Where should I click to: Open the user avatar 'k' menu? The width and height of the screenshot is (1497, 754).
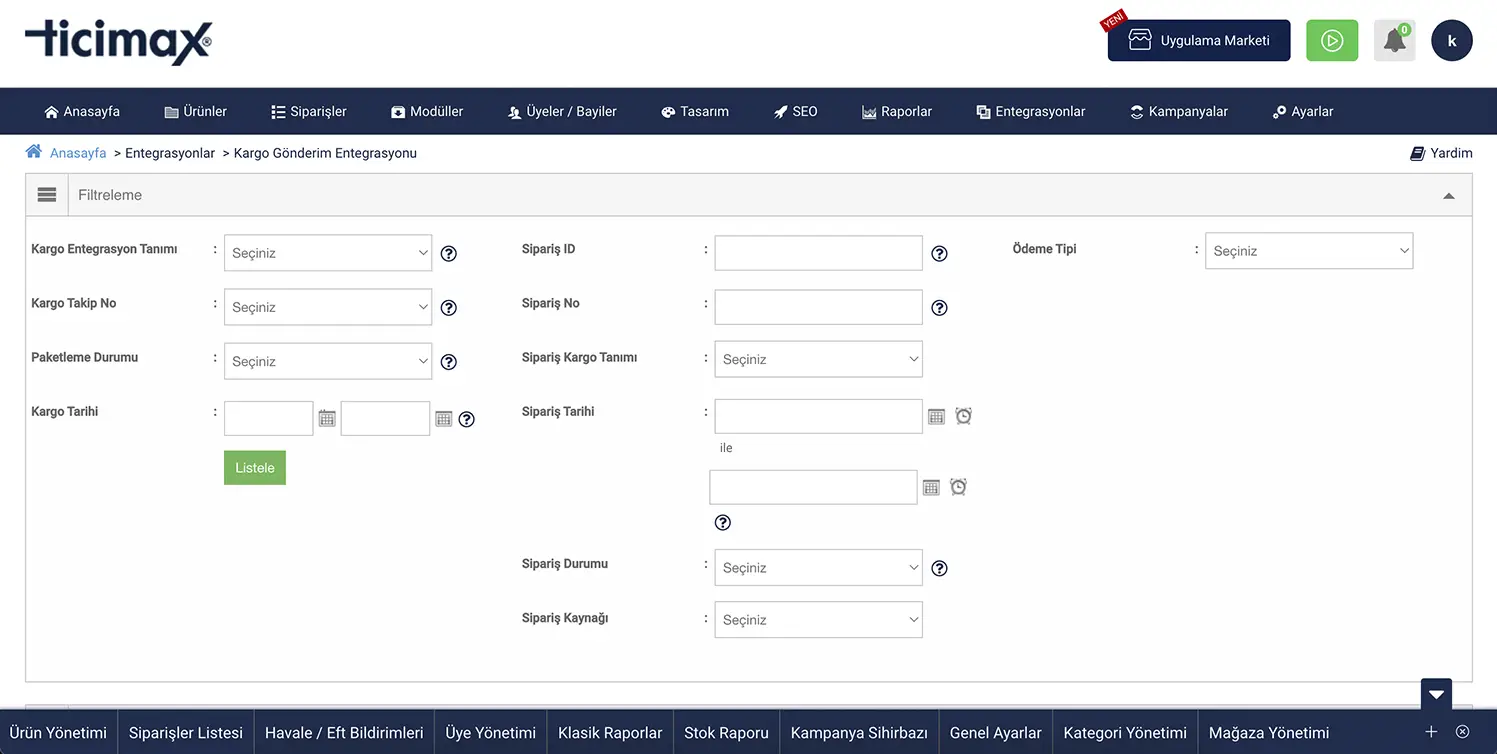pyautogui.click(x=1452, y=41)
